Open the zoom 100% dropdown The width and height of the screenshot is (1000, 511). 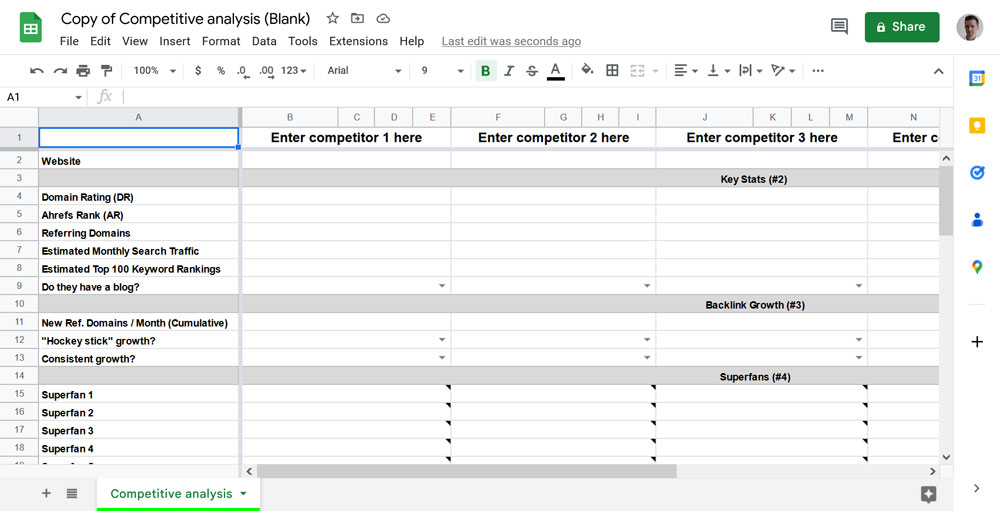click(154, 71)
